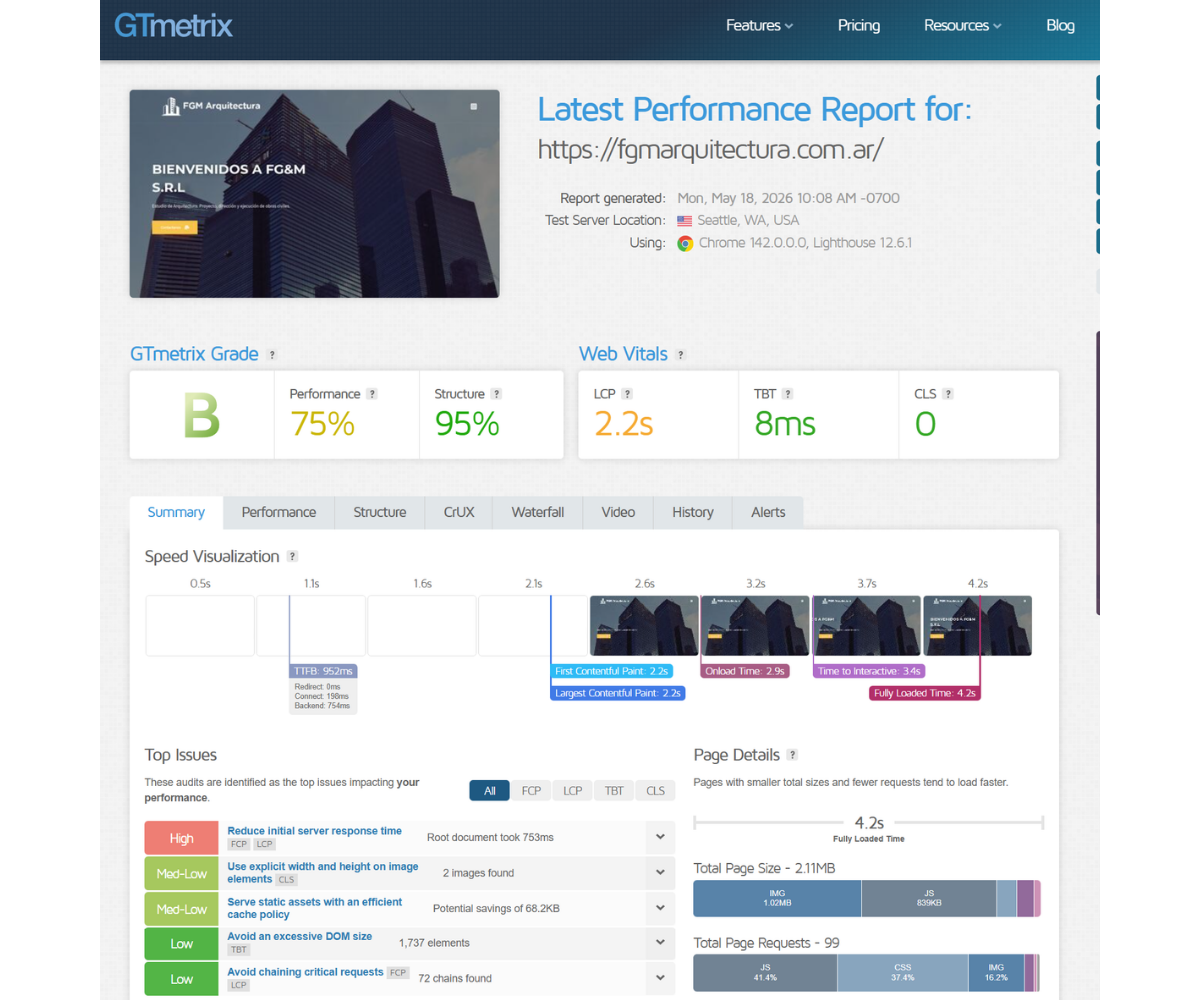Viewport: 1200px width, 1000px height.
Task: Show help for LCP metric
Action: 627,394
